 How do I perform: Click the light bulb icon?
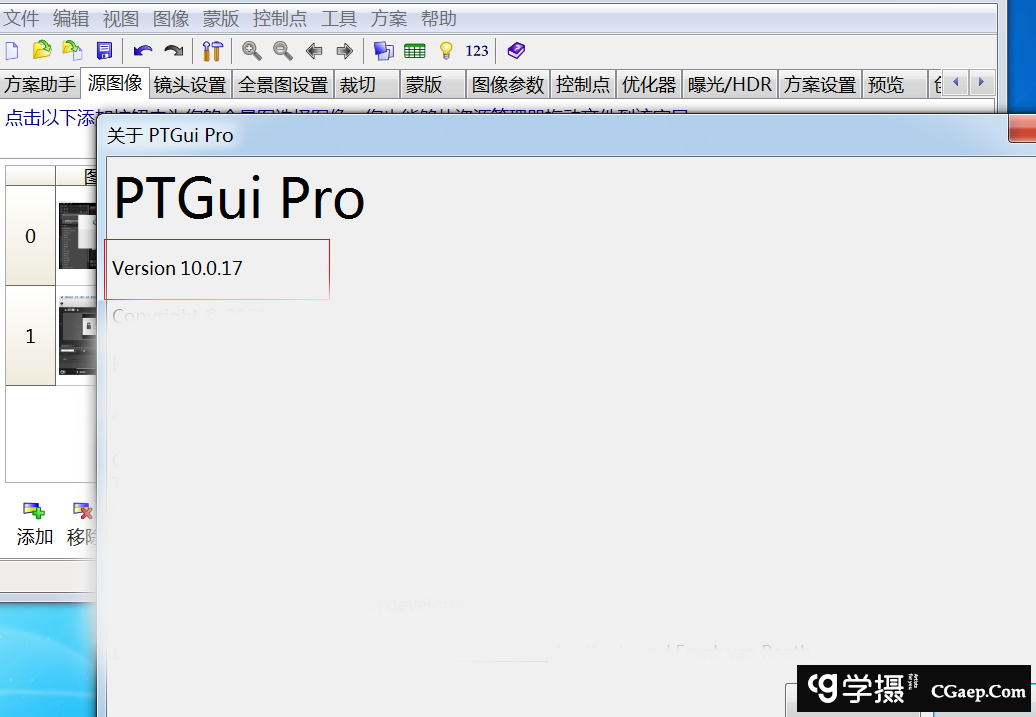[x=446, y=51]
